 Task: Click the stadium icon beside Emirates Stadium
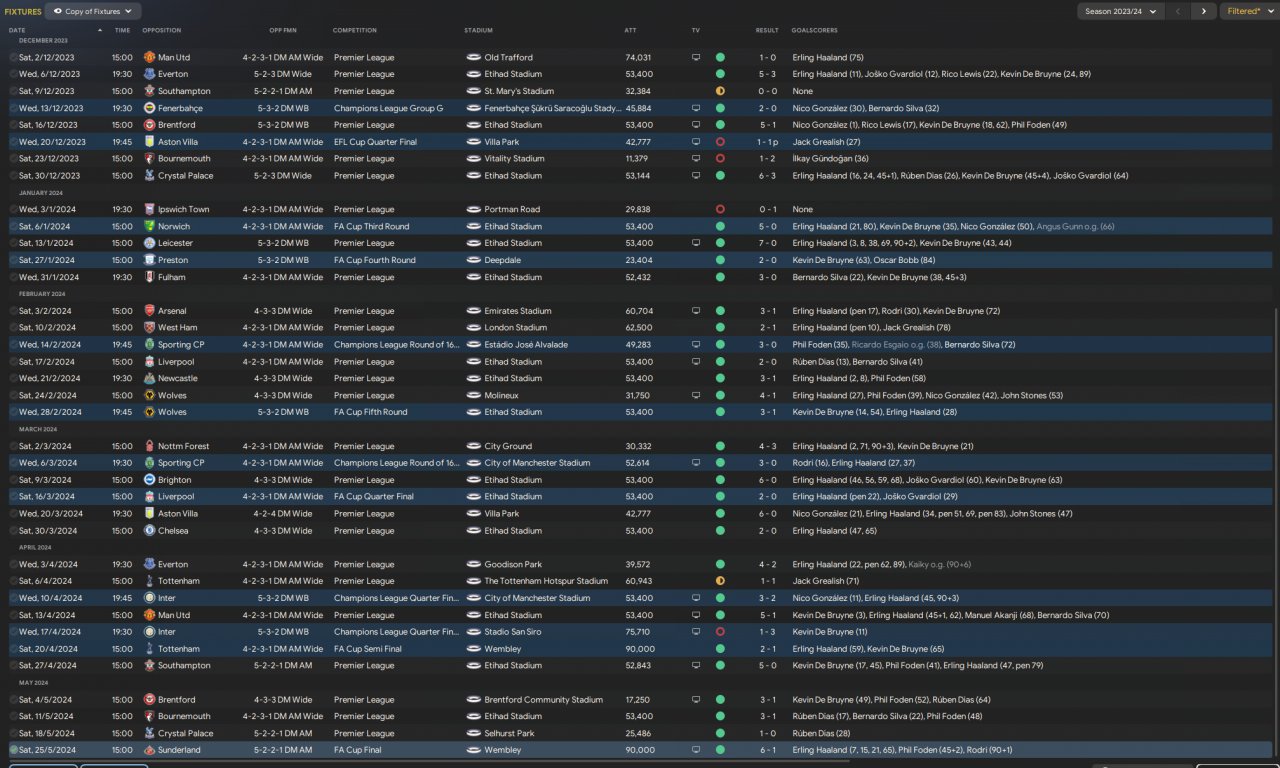pyautogui.click(x=473, y=311)
